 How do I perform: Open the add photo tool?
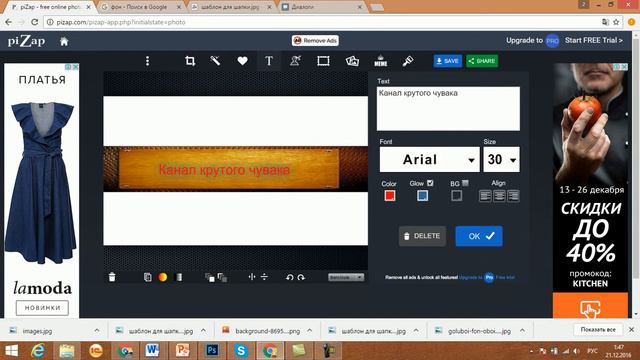(x=352, y=61)
